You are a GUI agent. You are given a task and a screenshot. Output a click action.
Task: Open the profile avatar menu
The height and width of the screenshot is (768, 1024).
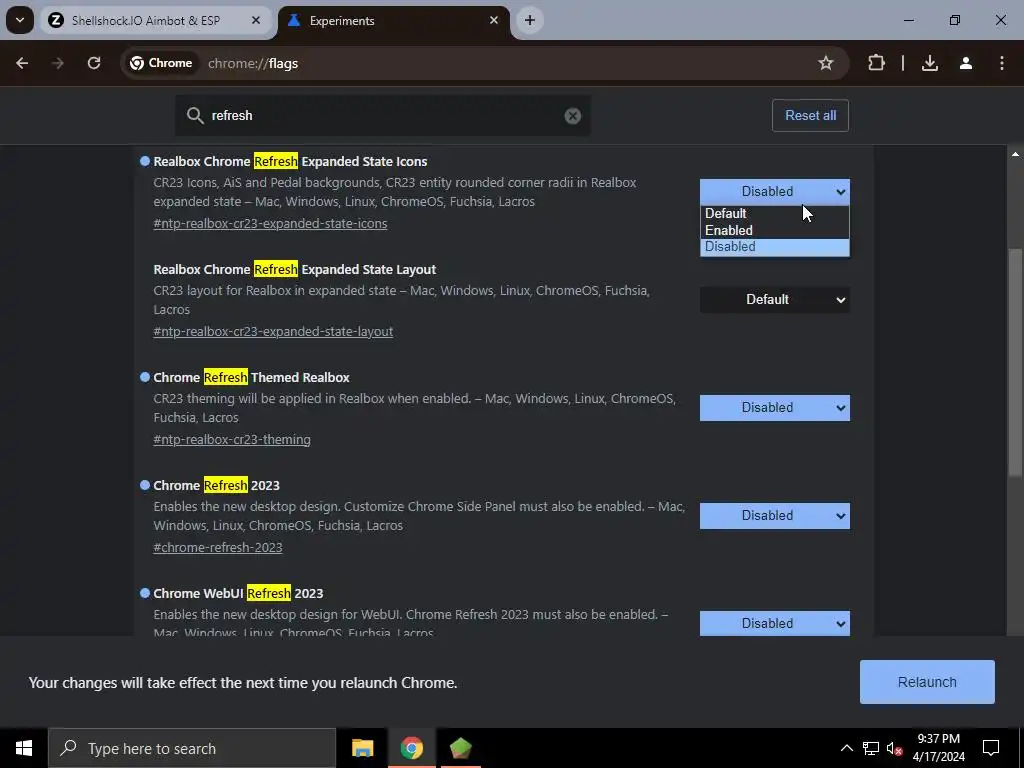coord(966,63)
